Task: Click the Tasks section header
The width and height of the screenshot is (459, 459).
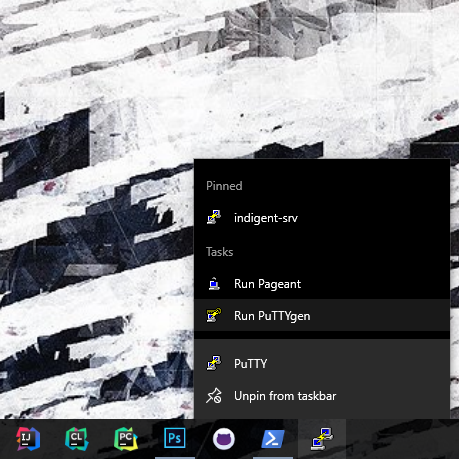Action: 219,252
